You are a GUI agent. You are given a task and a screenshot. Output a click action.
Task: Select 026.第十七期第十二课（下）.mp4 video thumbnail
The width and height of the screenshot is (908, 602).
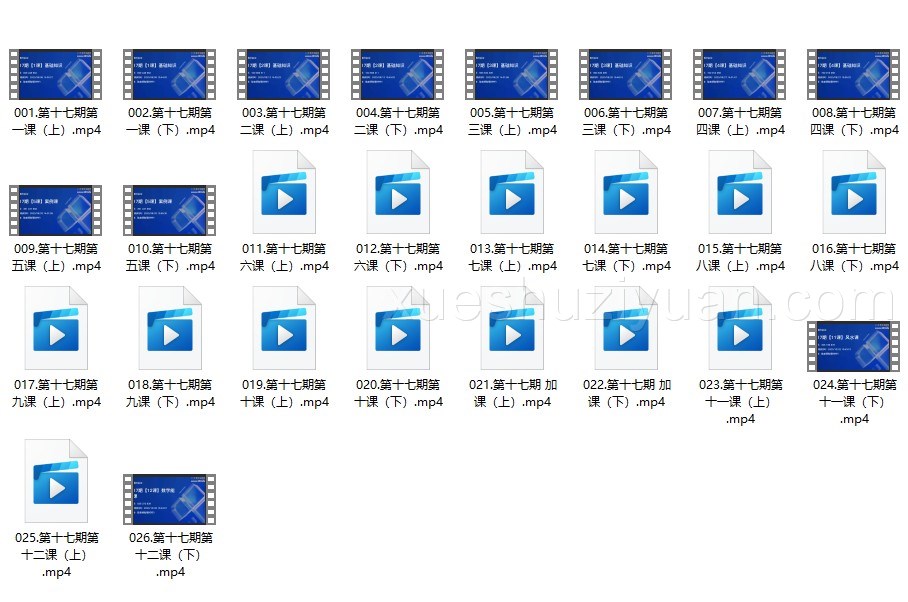click(x=170, y=500)
